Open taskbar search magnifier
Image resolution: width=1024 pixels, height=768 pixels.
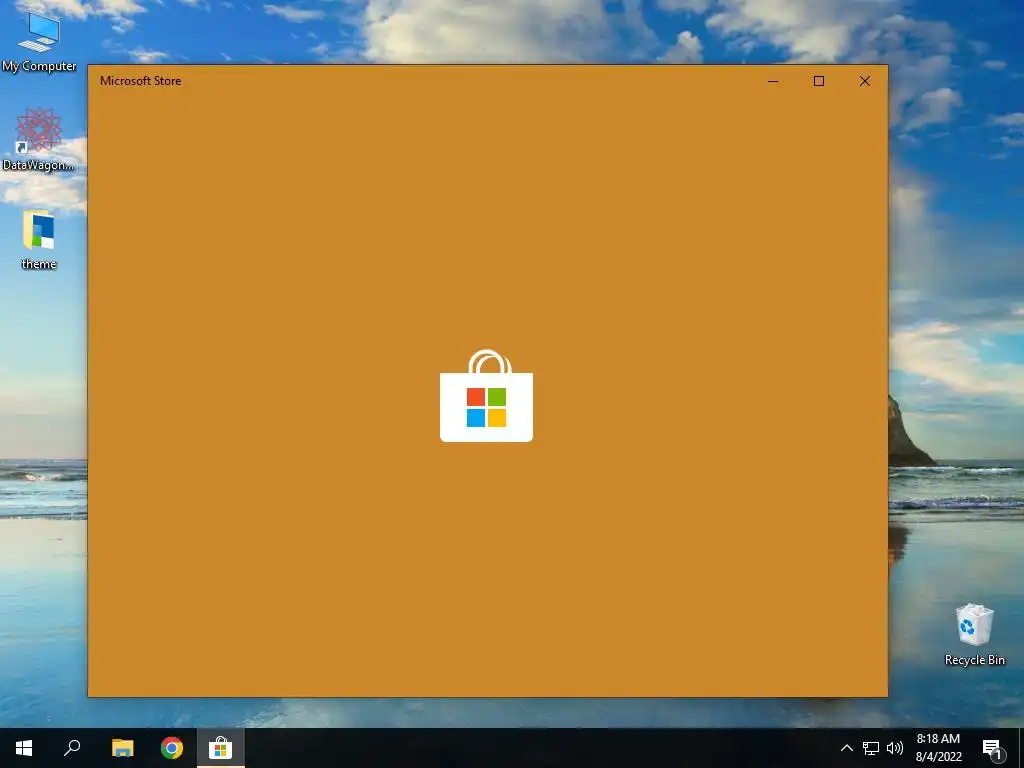click(x=72, y=748)
